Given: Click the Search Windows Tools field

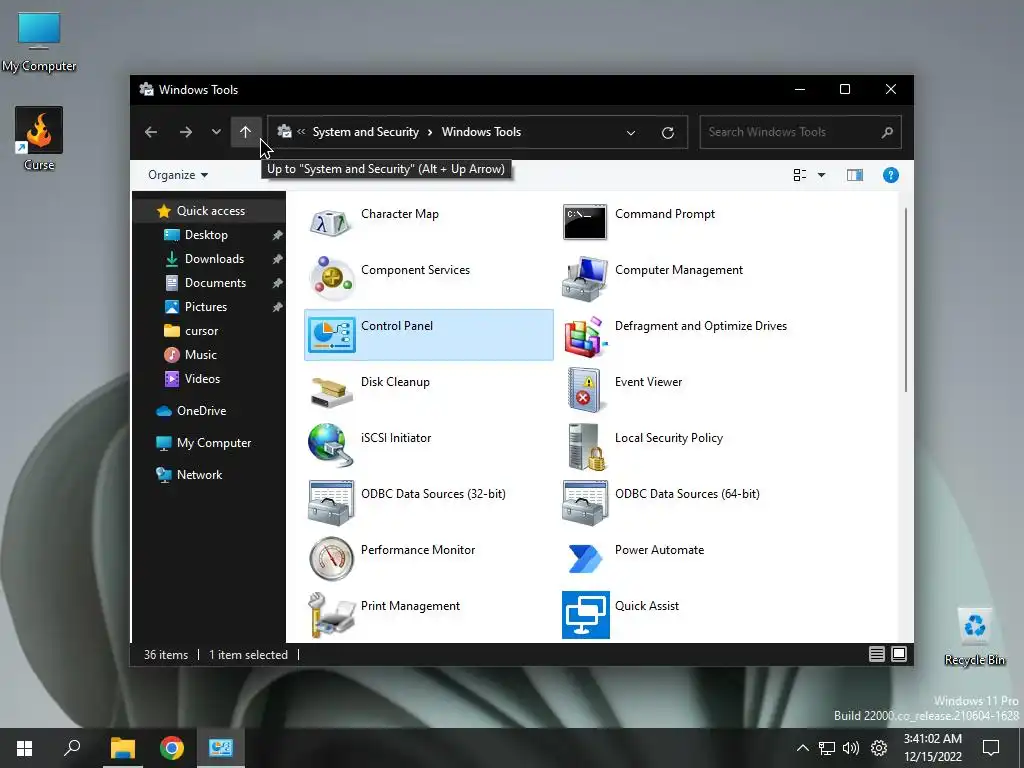Looking at the screenshot, I should point(801,132).
